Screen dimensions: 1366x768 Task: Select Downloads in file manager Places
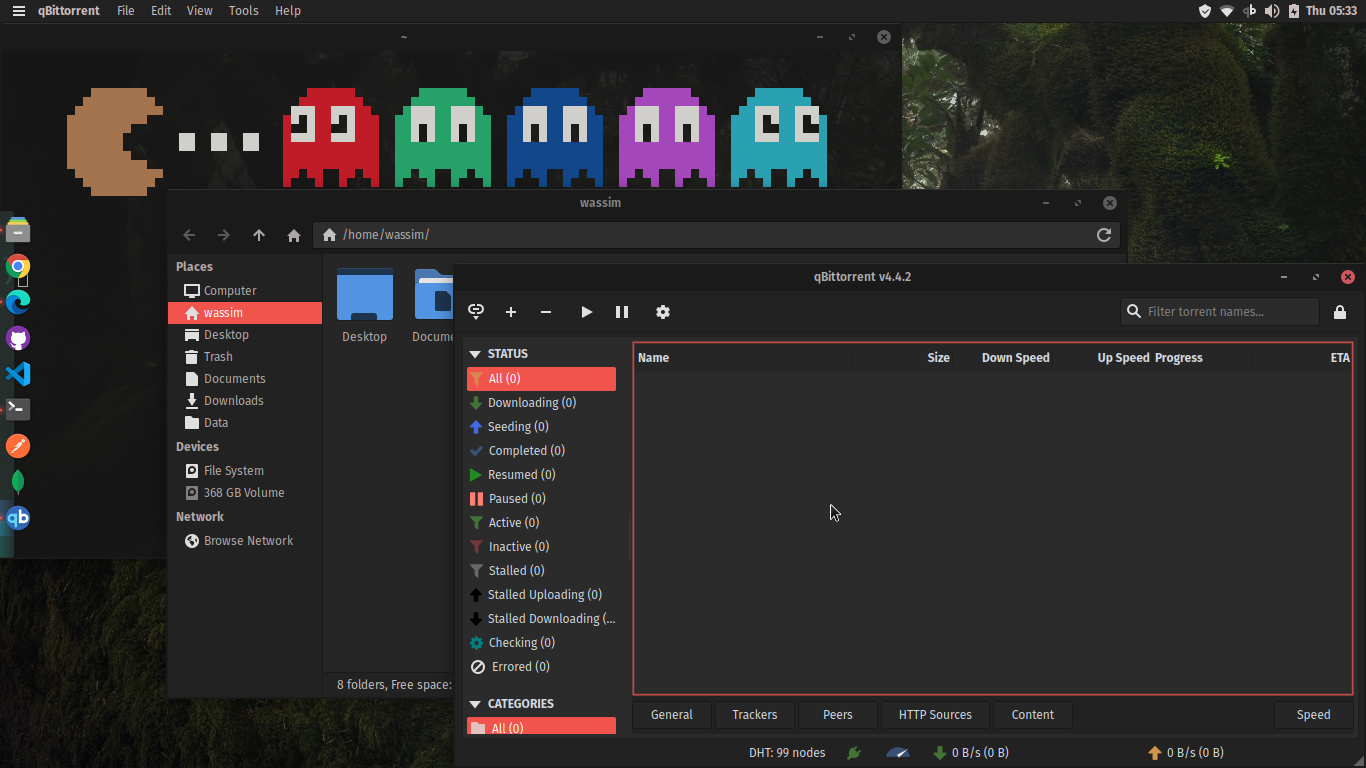245,401
